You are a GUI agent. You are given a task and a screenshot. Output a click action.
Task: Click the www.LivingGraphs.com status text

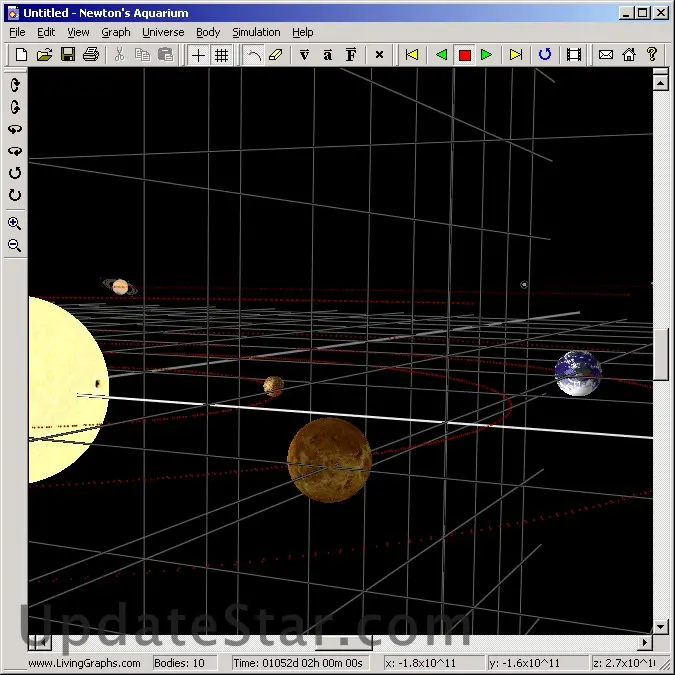(x=84, y=663)
